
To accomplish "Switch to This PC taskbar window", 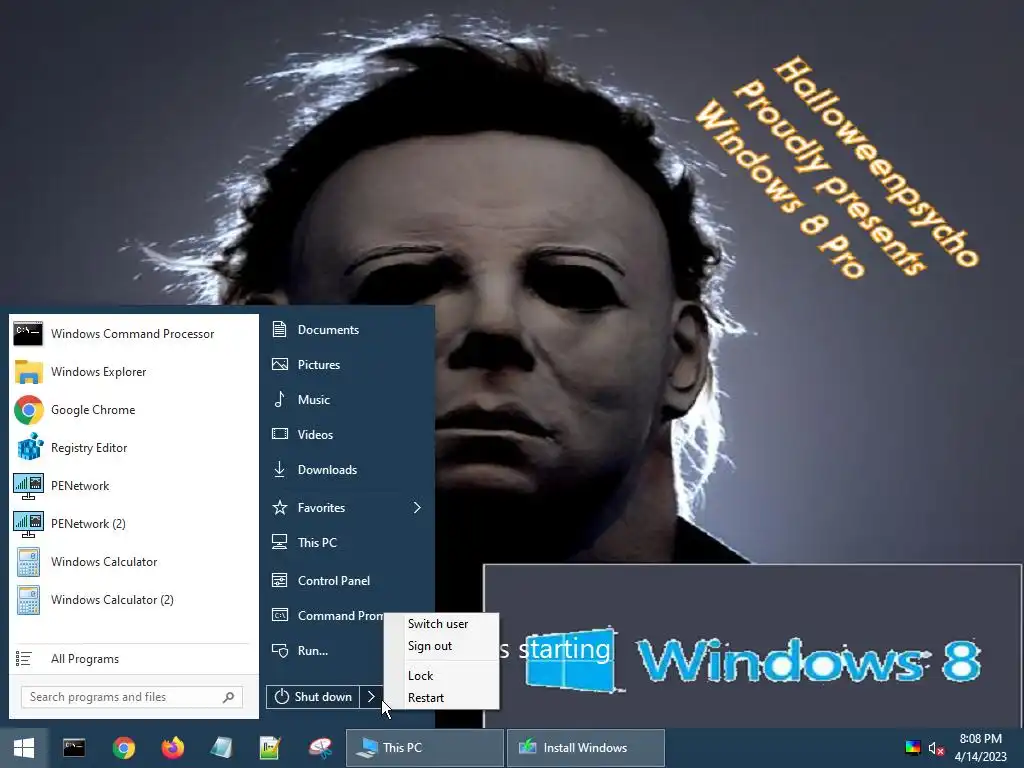I will click(x=424, y=748).
